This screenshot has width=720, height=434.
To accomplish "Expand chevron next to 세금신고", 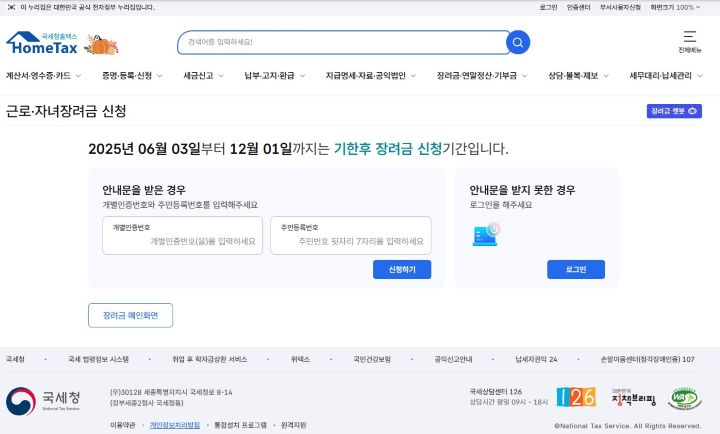I will coord(221,76).
